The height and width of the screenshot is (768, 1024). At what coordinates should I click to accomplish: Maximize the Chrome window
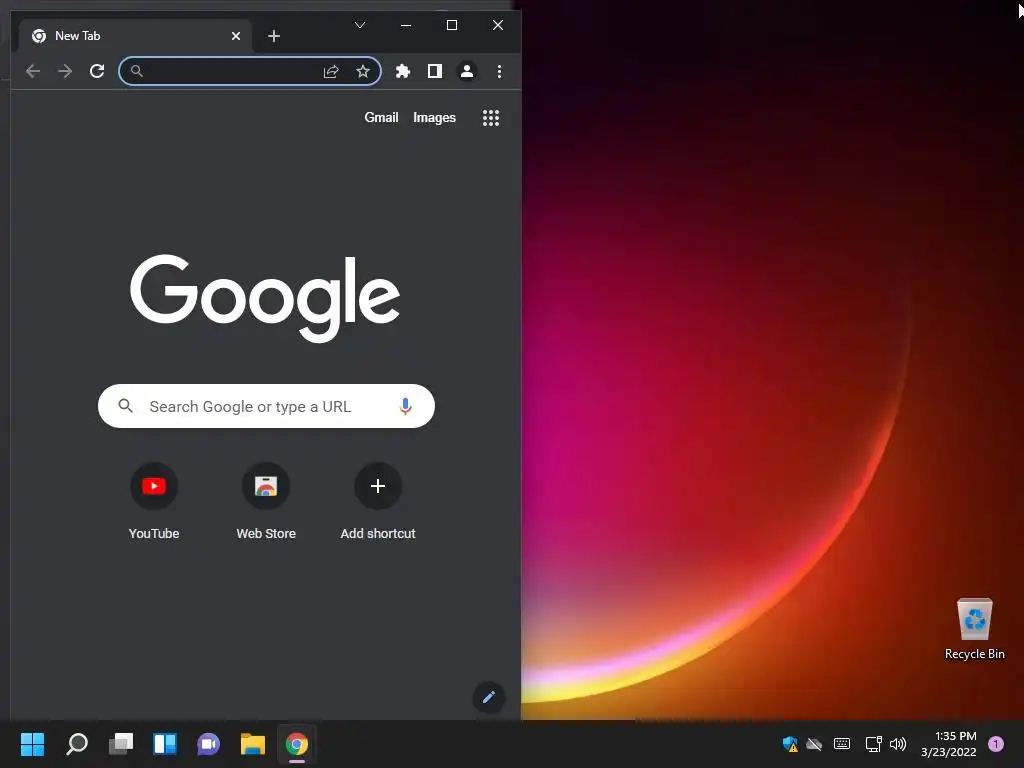[452, 25]
